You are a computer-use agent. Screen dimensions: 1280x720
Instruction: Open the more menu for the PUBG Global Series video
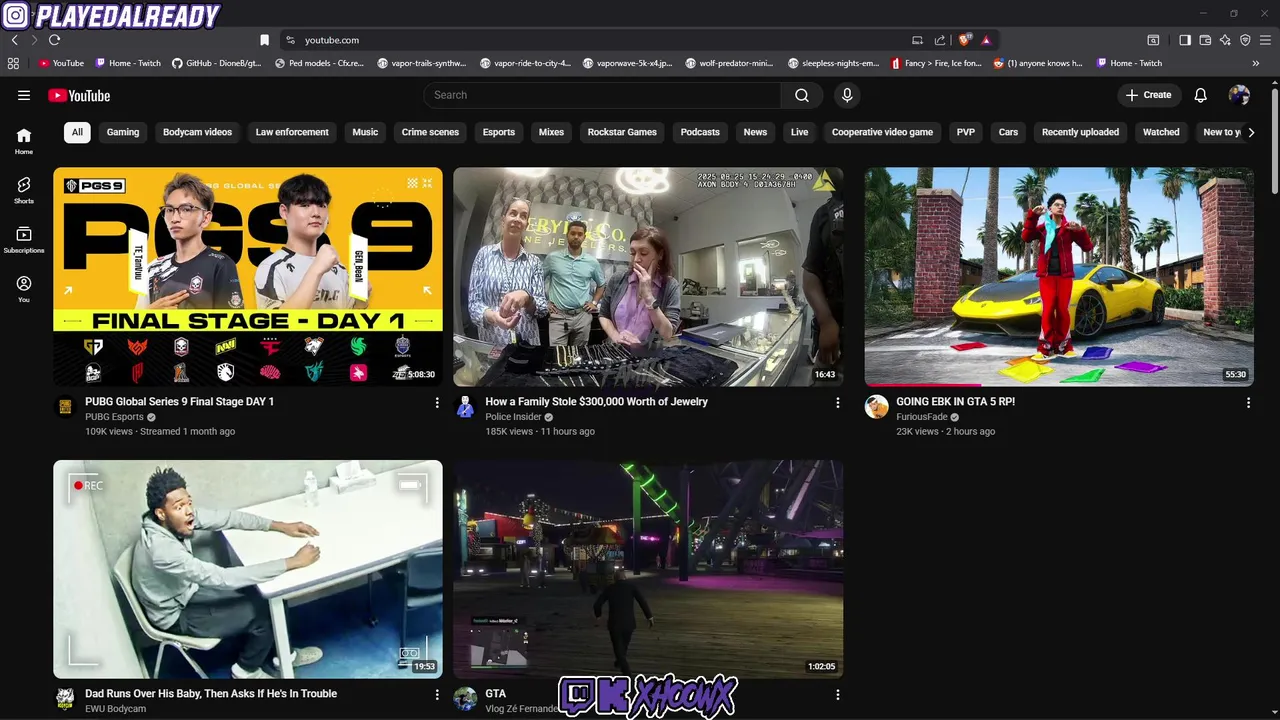click(436, 402)
